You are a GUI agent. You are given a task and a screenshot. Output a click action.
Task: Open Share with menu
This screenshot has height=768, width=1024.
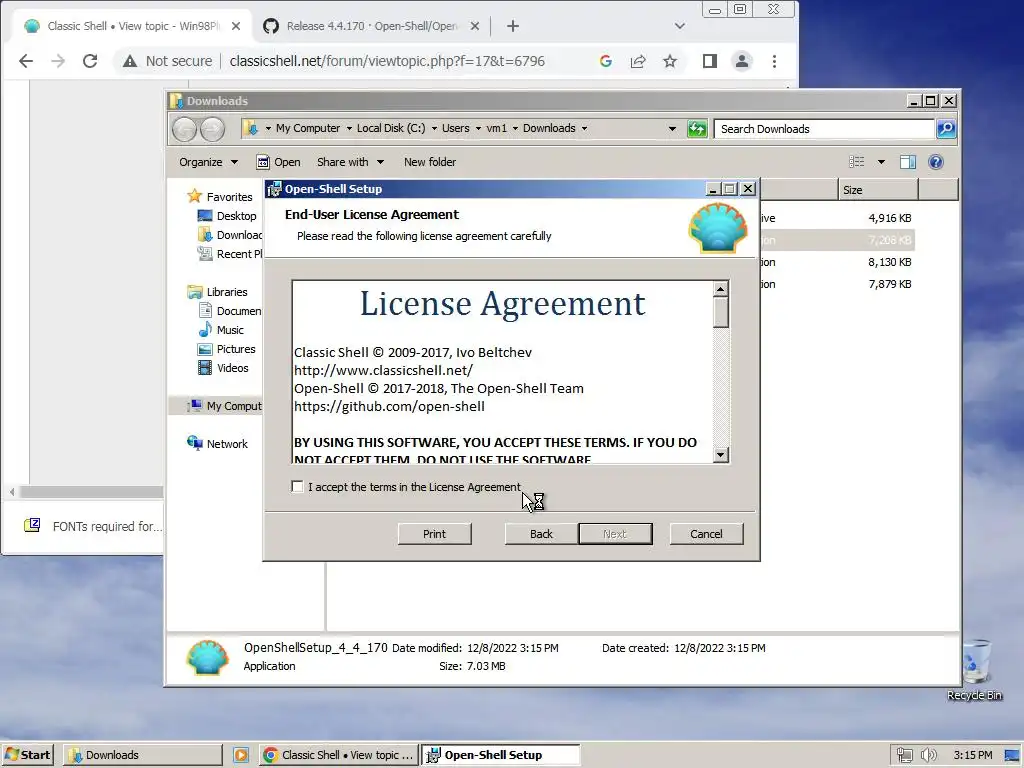[x=350, y=162]
